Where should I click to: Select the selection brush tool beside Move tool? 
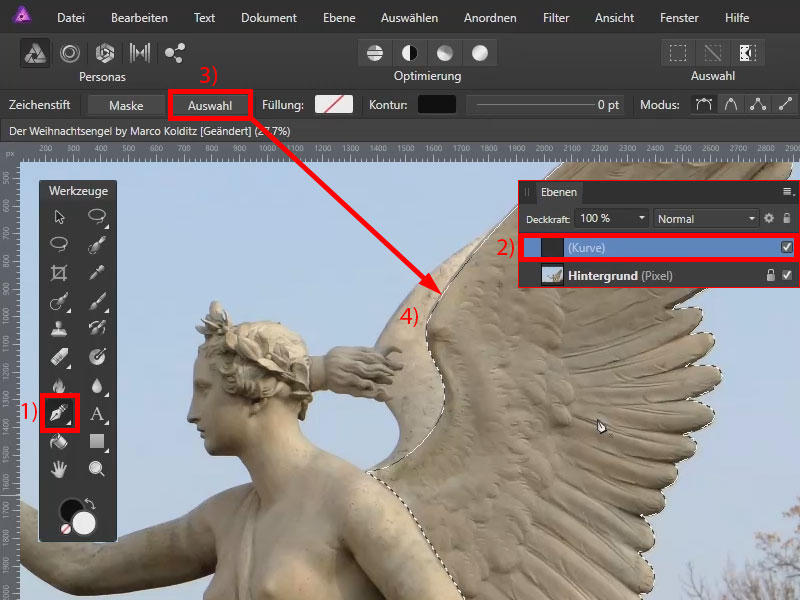pyautogui.click(x=97, y=217)
